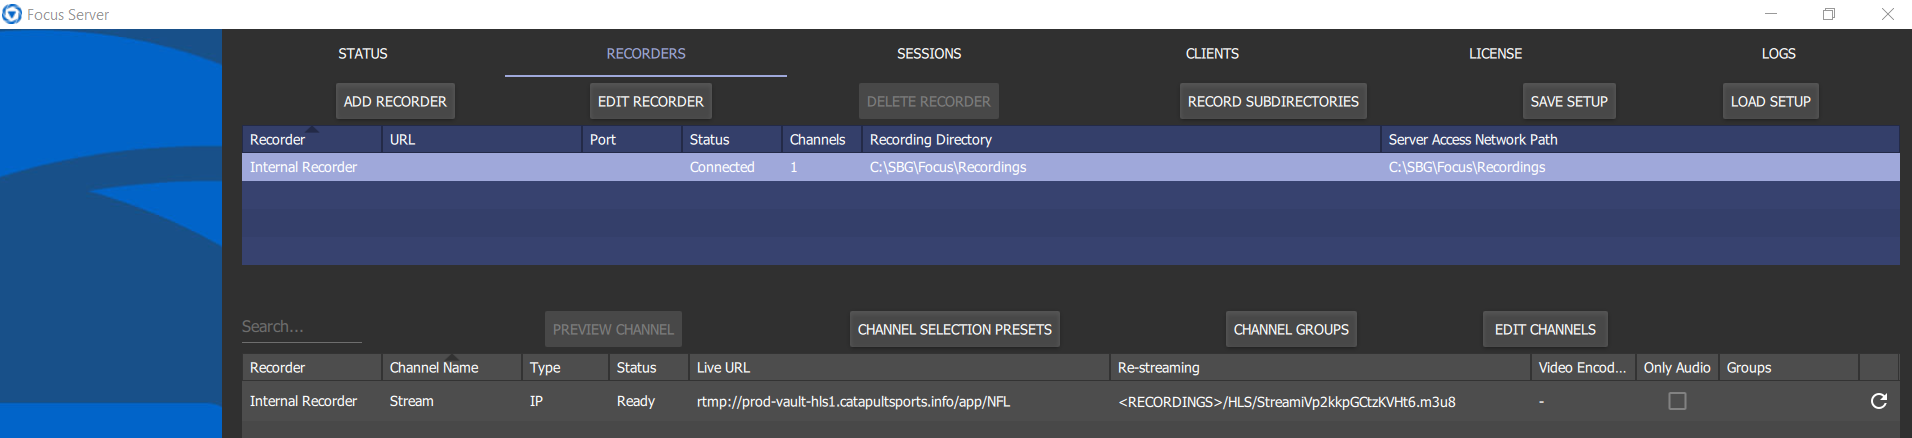Screen dimensions: 1912x438
Task: Go to the CLIENTS tab
Action: [x=1212, y=54]
